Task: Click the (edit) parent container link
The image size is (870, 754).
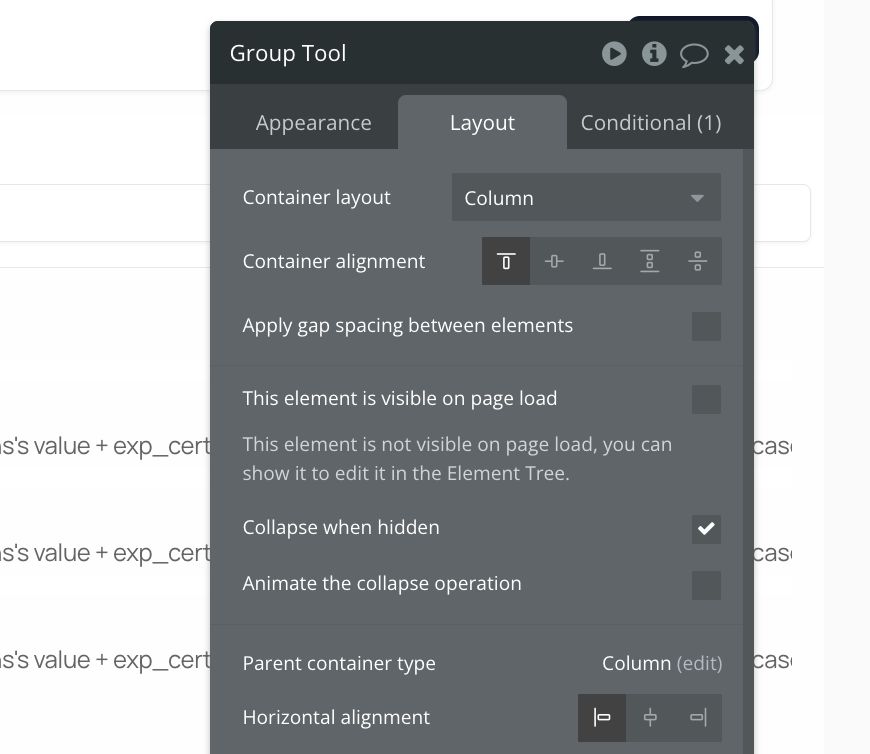Action: click(x=699, y=664)
